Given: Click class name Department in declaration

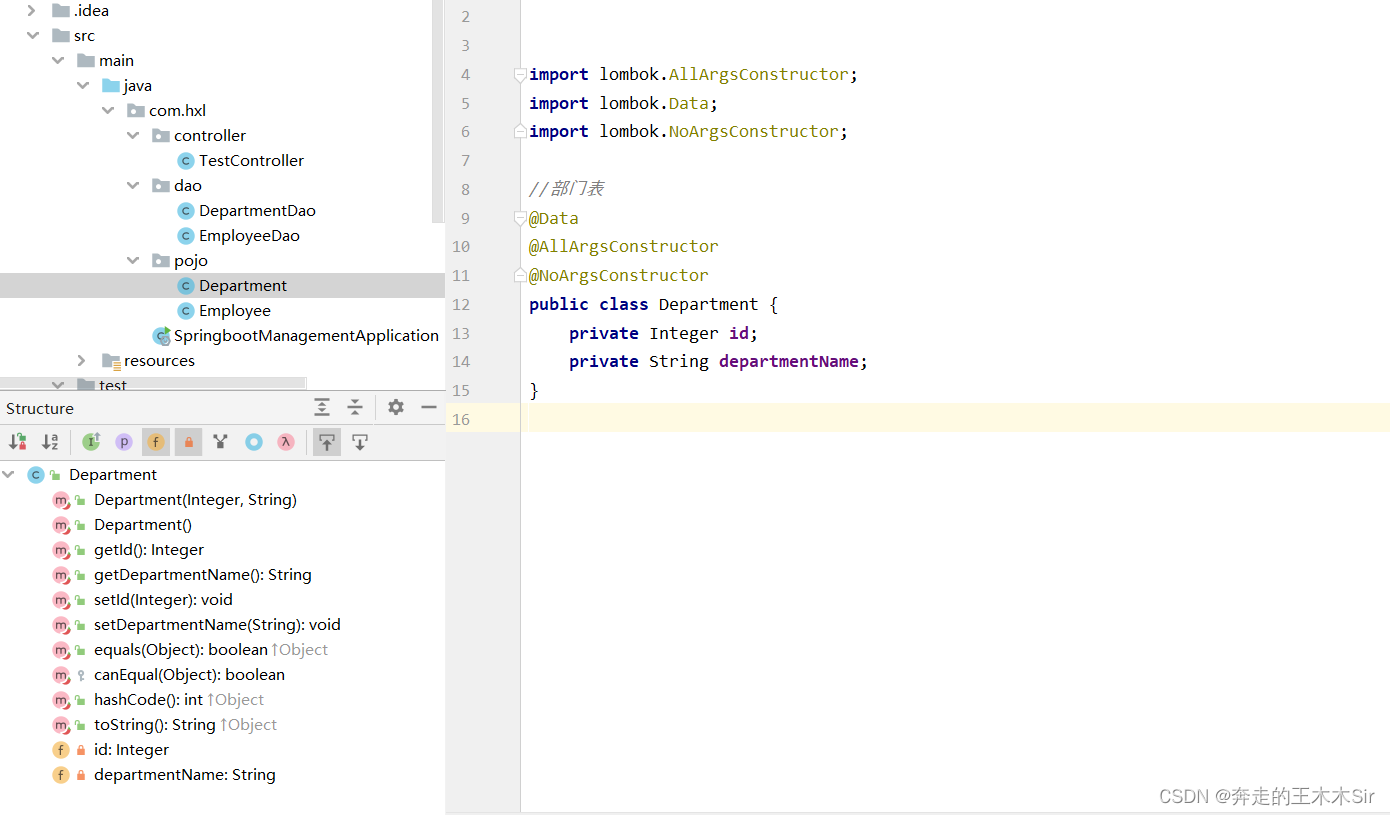Looking at the screenshot, I should 708,304.
